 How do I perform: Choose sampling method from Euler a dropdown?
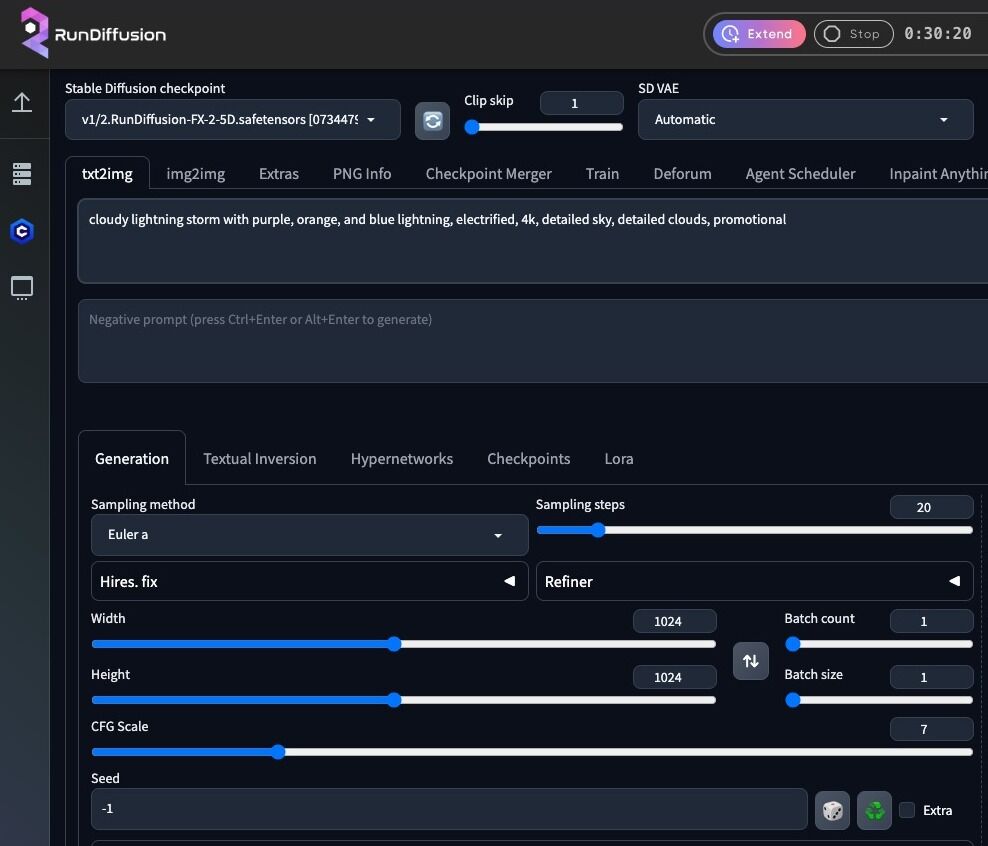point(309,535)
